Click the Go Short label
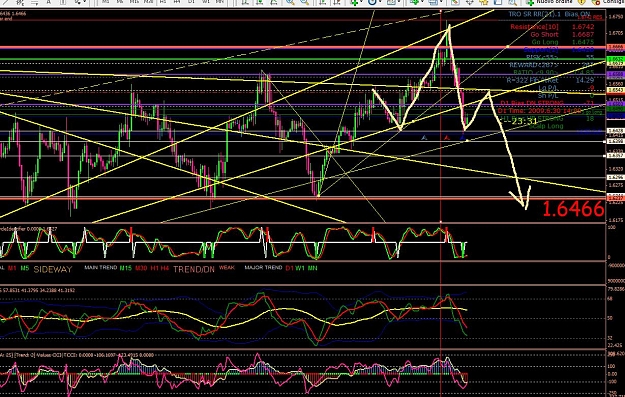 click(x=544, y=34)
